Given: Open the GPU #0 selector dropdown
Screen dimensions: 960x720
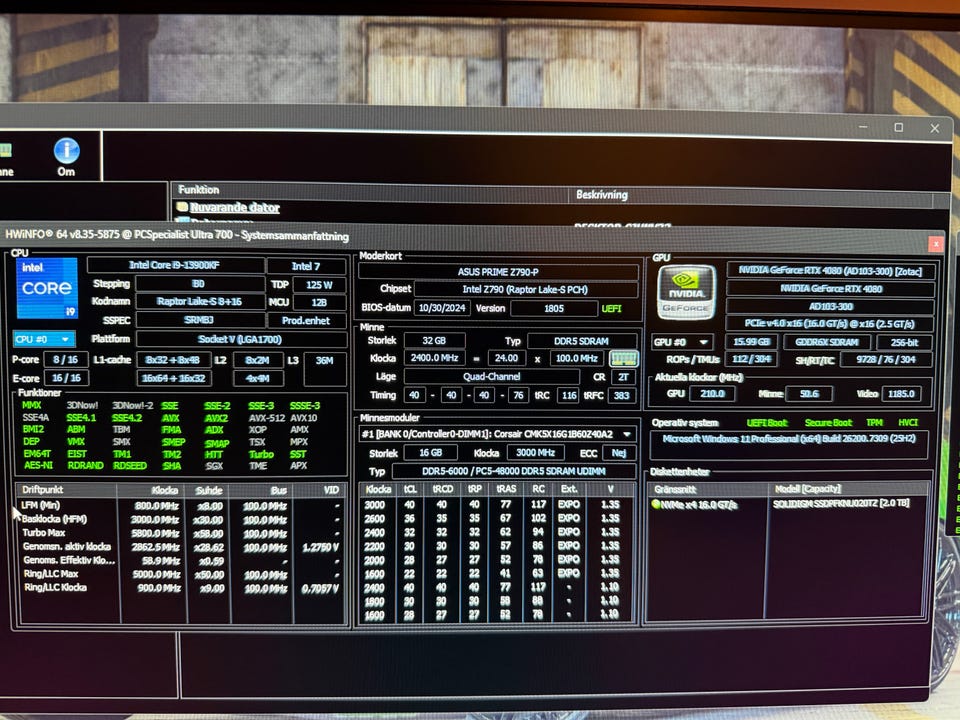Looking at the screenshot, I should (683, 341).
